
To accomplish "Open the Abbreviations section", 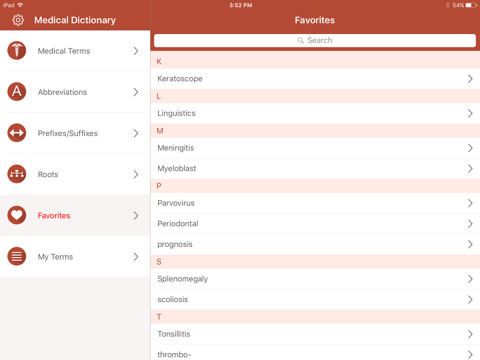I will pos(75,92).
